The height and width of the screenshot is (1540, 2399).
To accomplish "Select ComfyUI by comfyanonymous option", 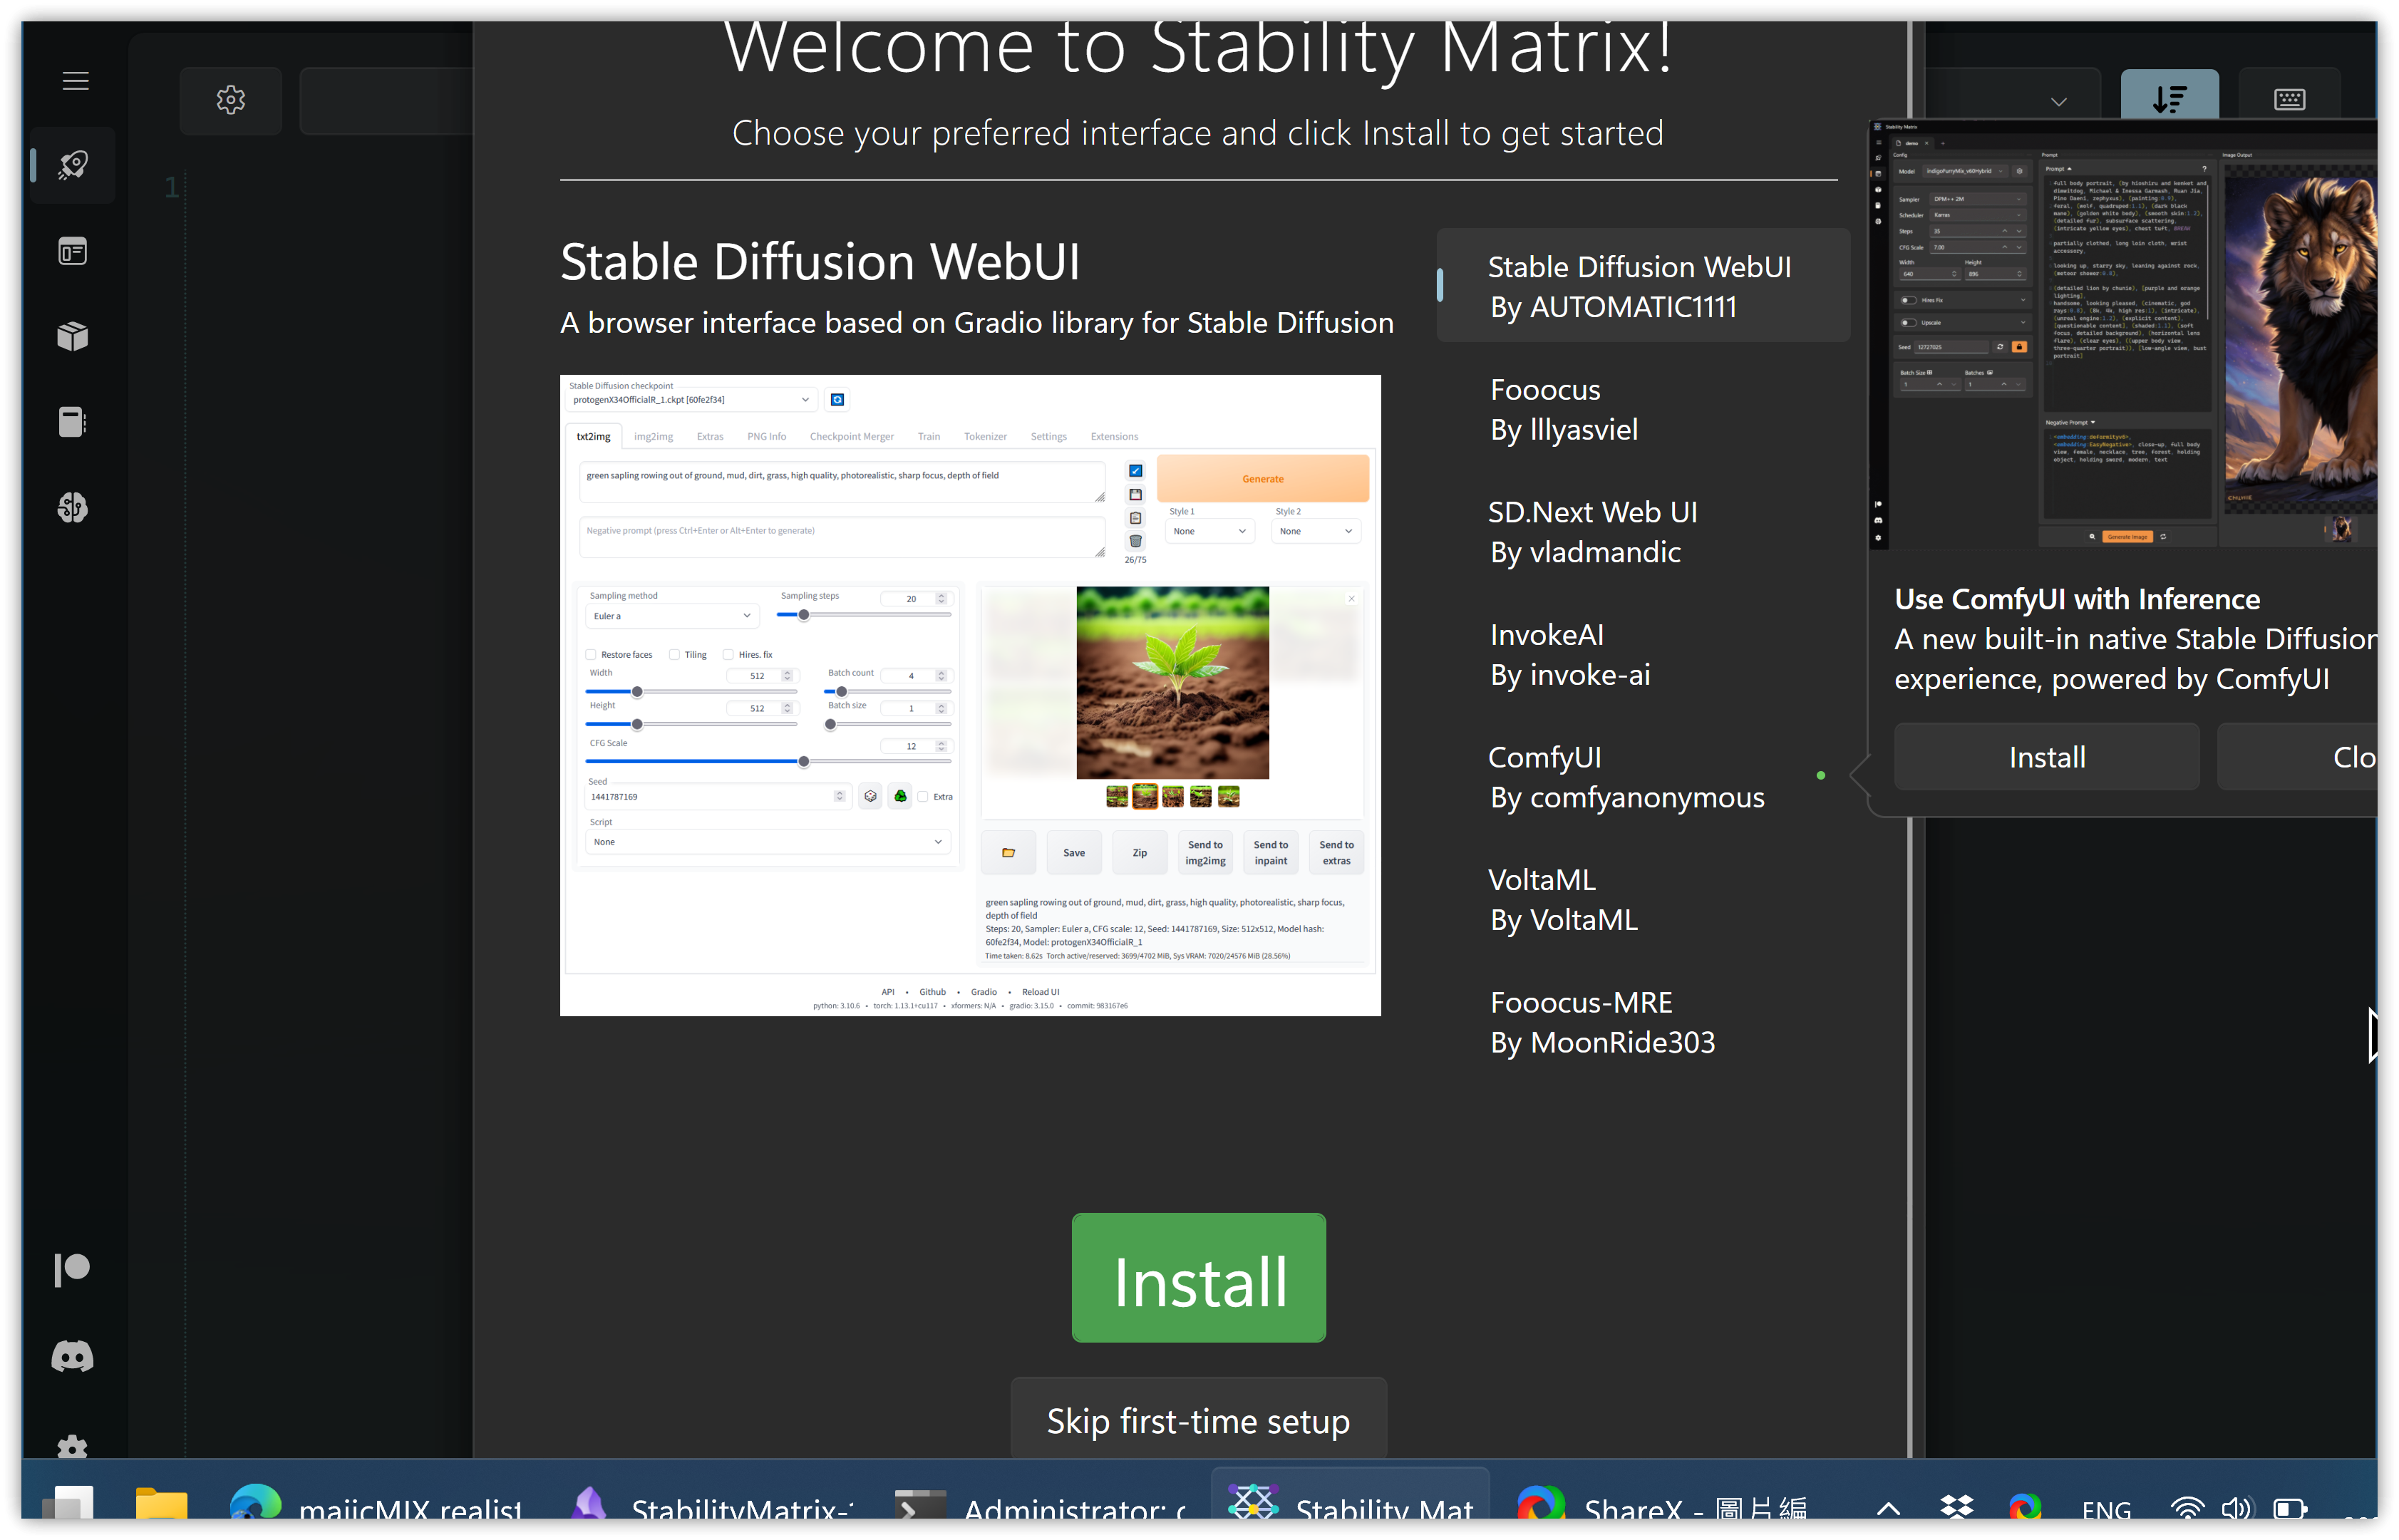I will (x=1625, y=777).
